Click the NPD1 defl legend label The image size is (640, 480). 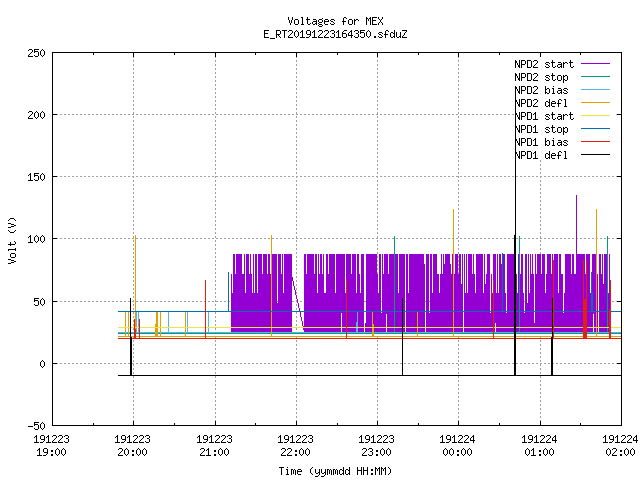point(541,156)
